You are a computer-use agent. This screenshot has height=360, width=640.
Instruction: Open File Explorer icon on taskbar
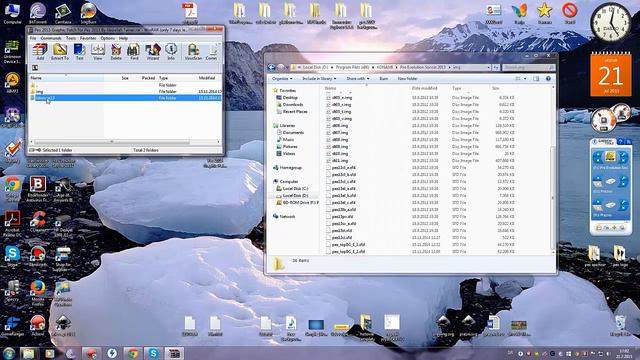tap(29, 353)
